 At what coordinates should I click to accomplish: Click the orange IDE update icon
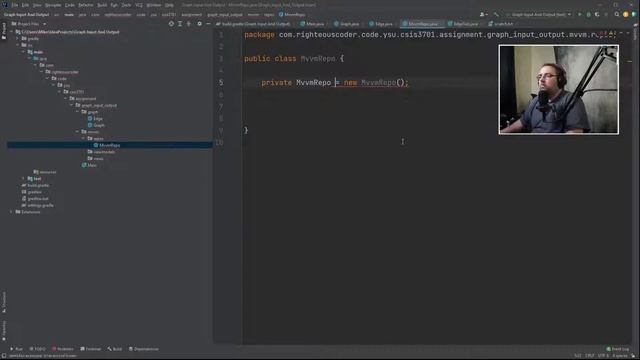(x=626, y=14)
